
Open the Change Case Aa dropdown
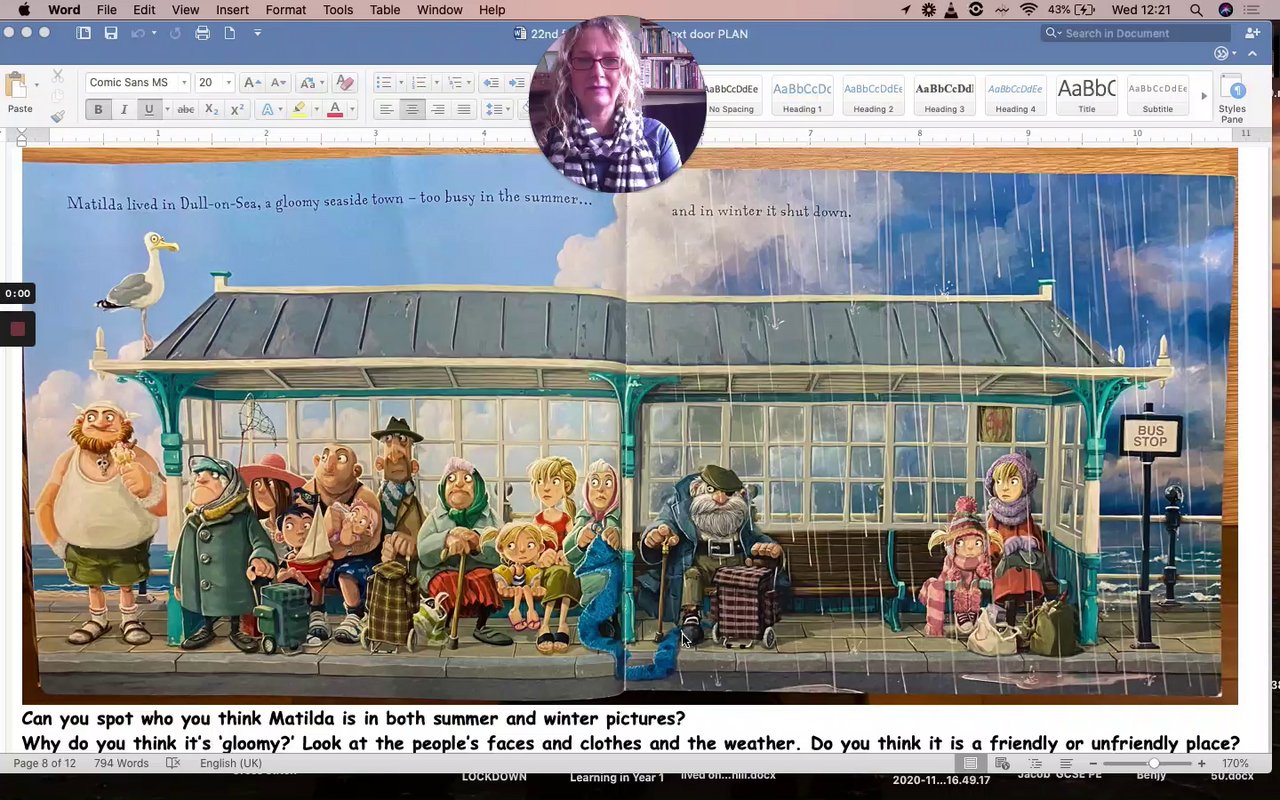click(310, 83)
